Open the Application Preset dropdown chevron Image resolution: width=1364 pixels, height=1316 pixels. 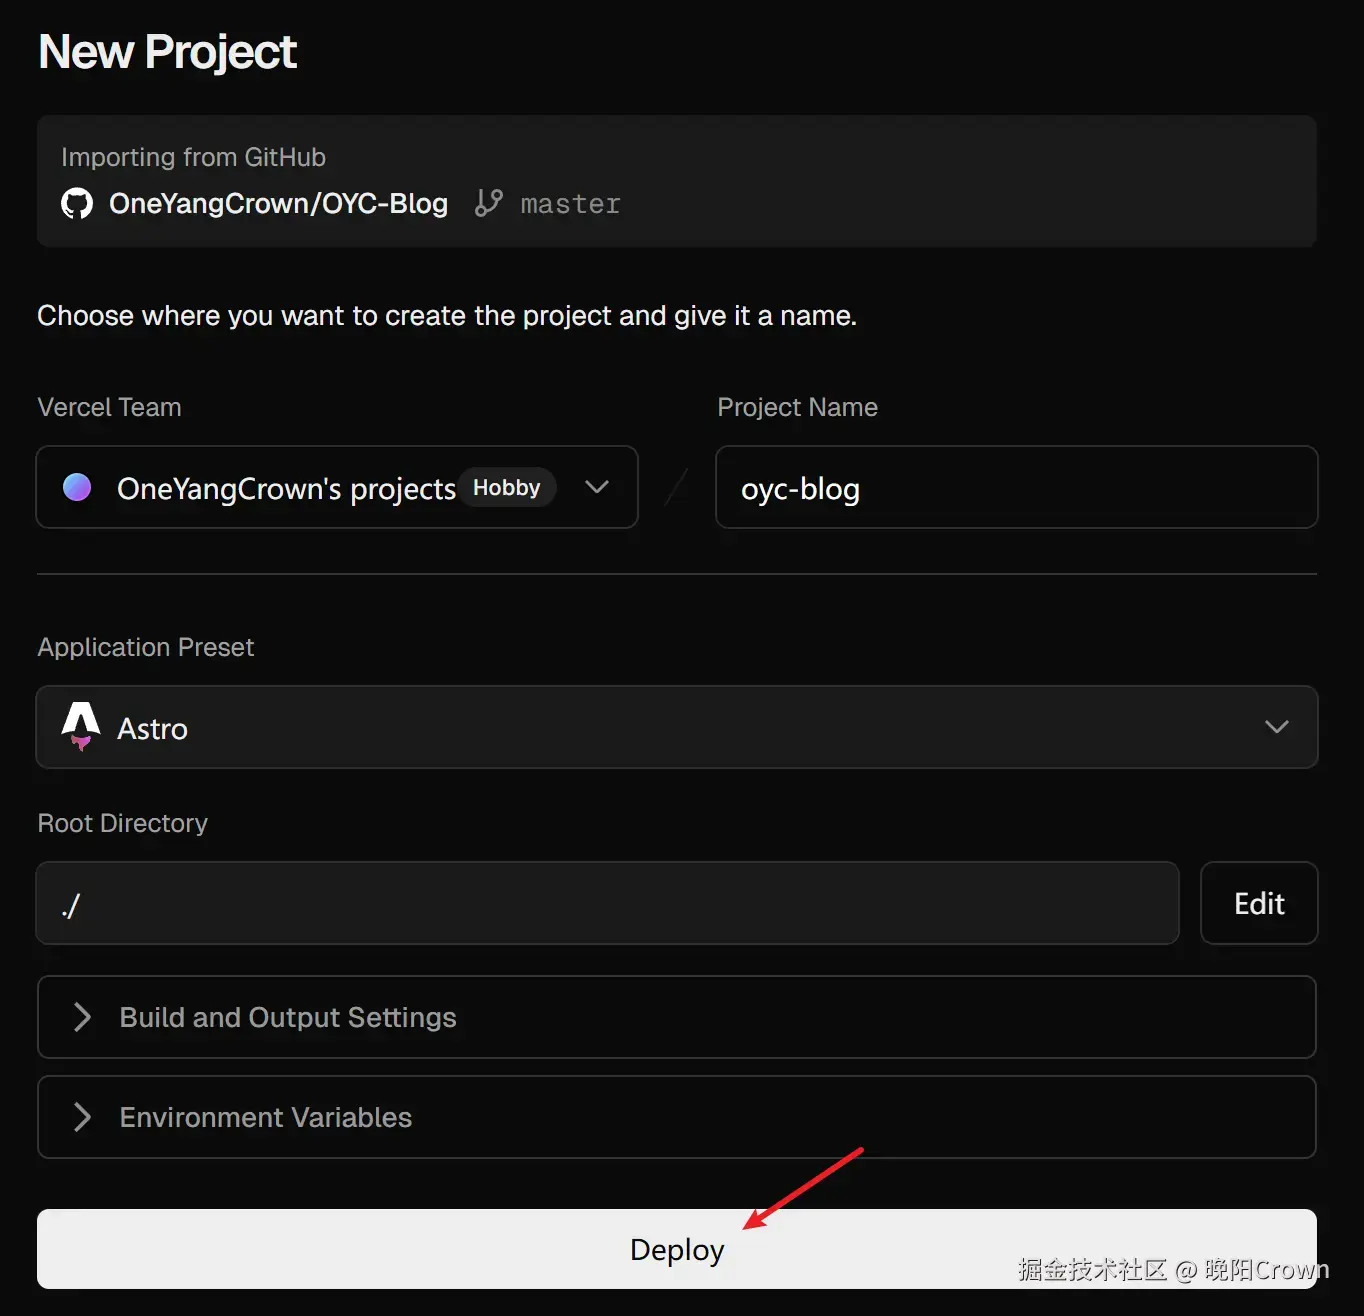tap(1276, 727)
